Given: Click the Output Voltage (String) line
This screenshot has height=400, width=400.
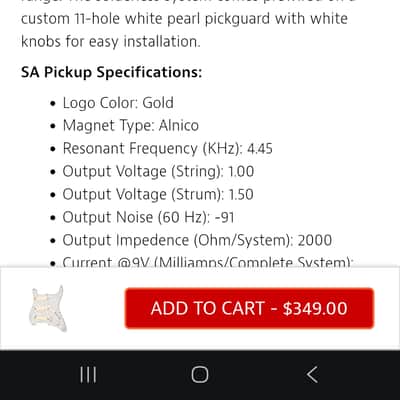Looking at the screenshot, I should pos(158,172).
